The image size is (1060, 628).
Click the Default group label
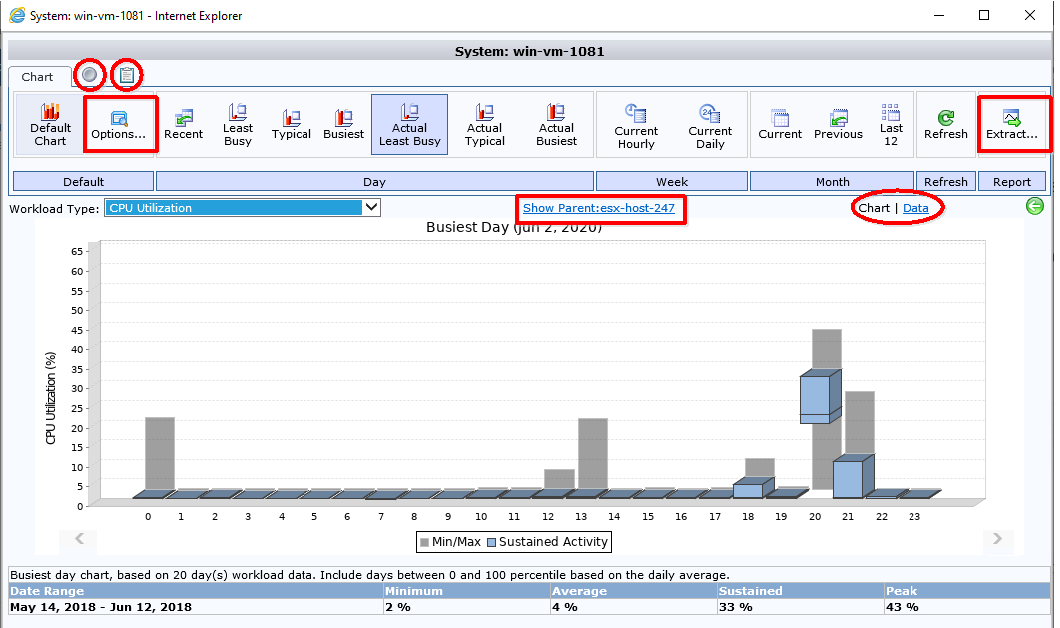[83, 181]
